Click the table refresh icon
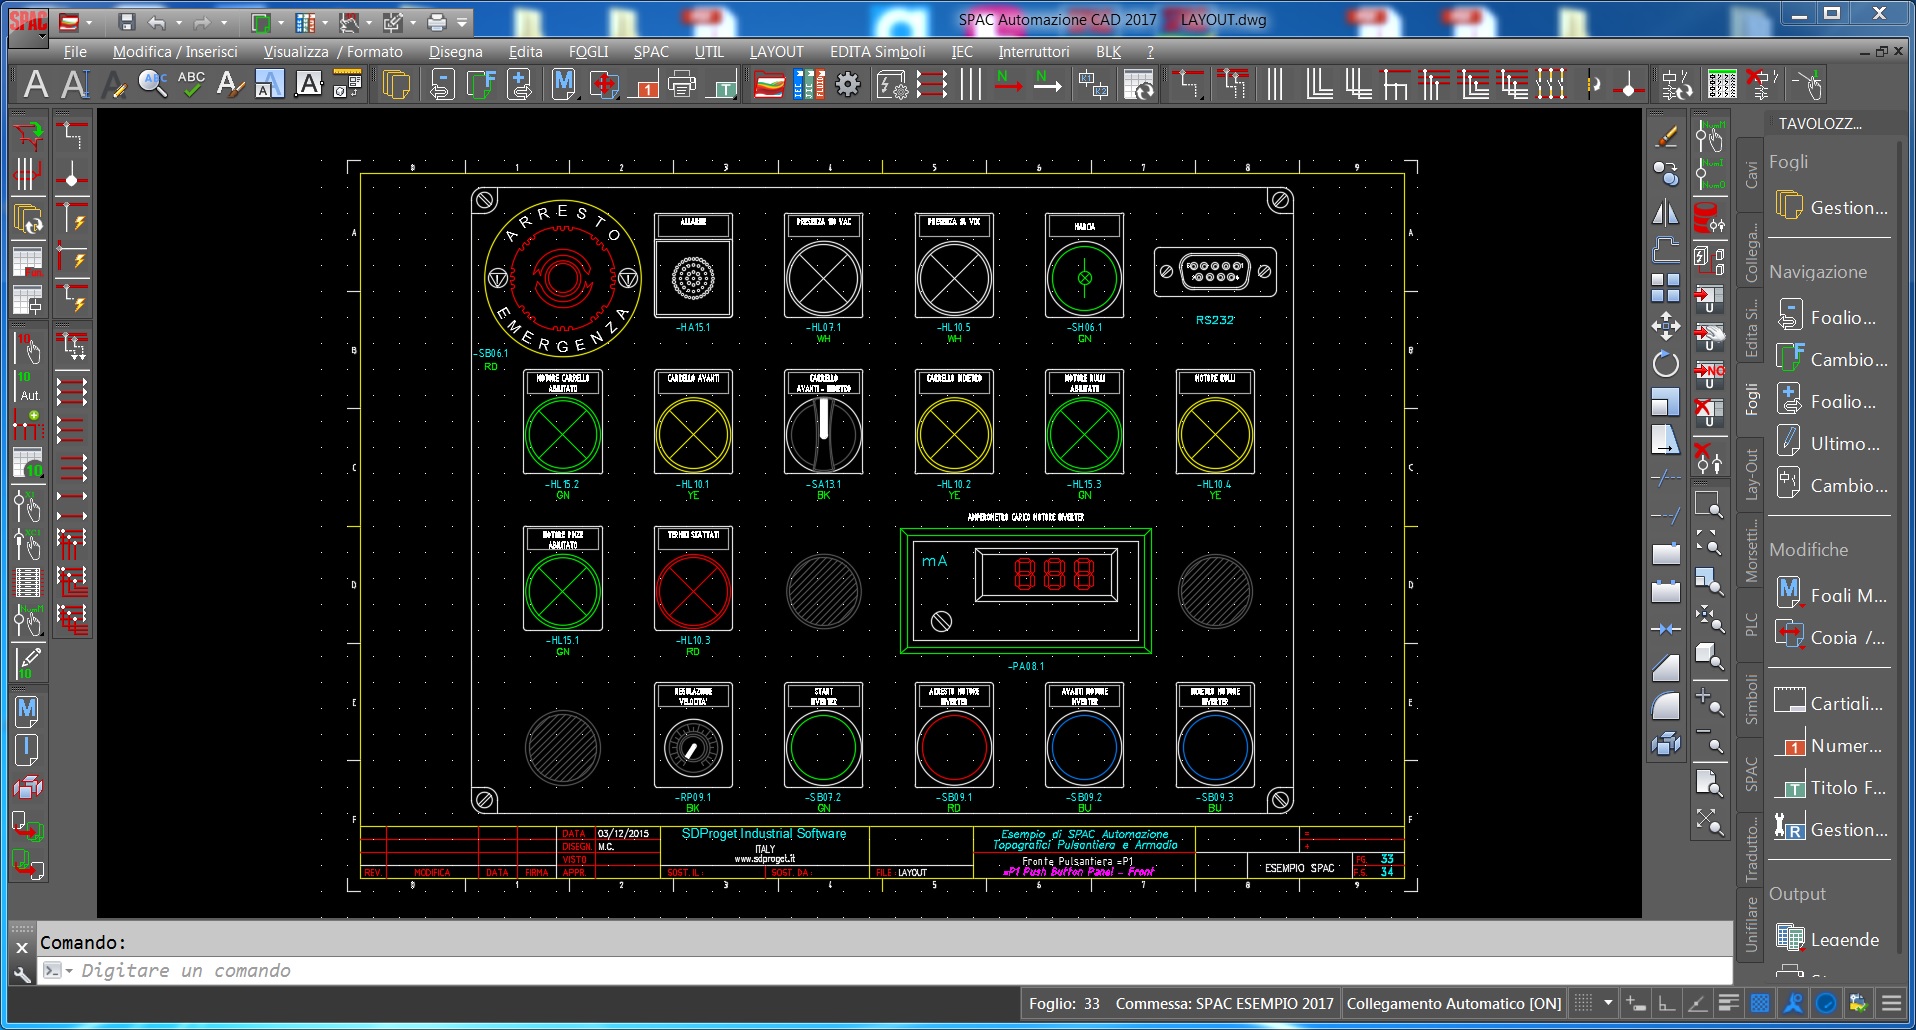1916x1030 pixels. click(x=1138, y=84)
